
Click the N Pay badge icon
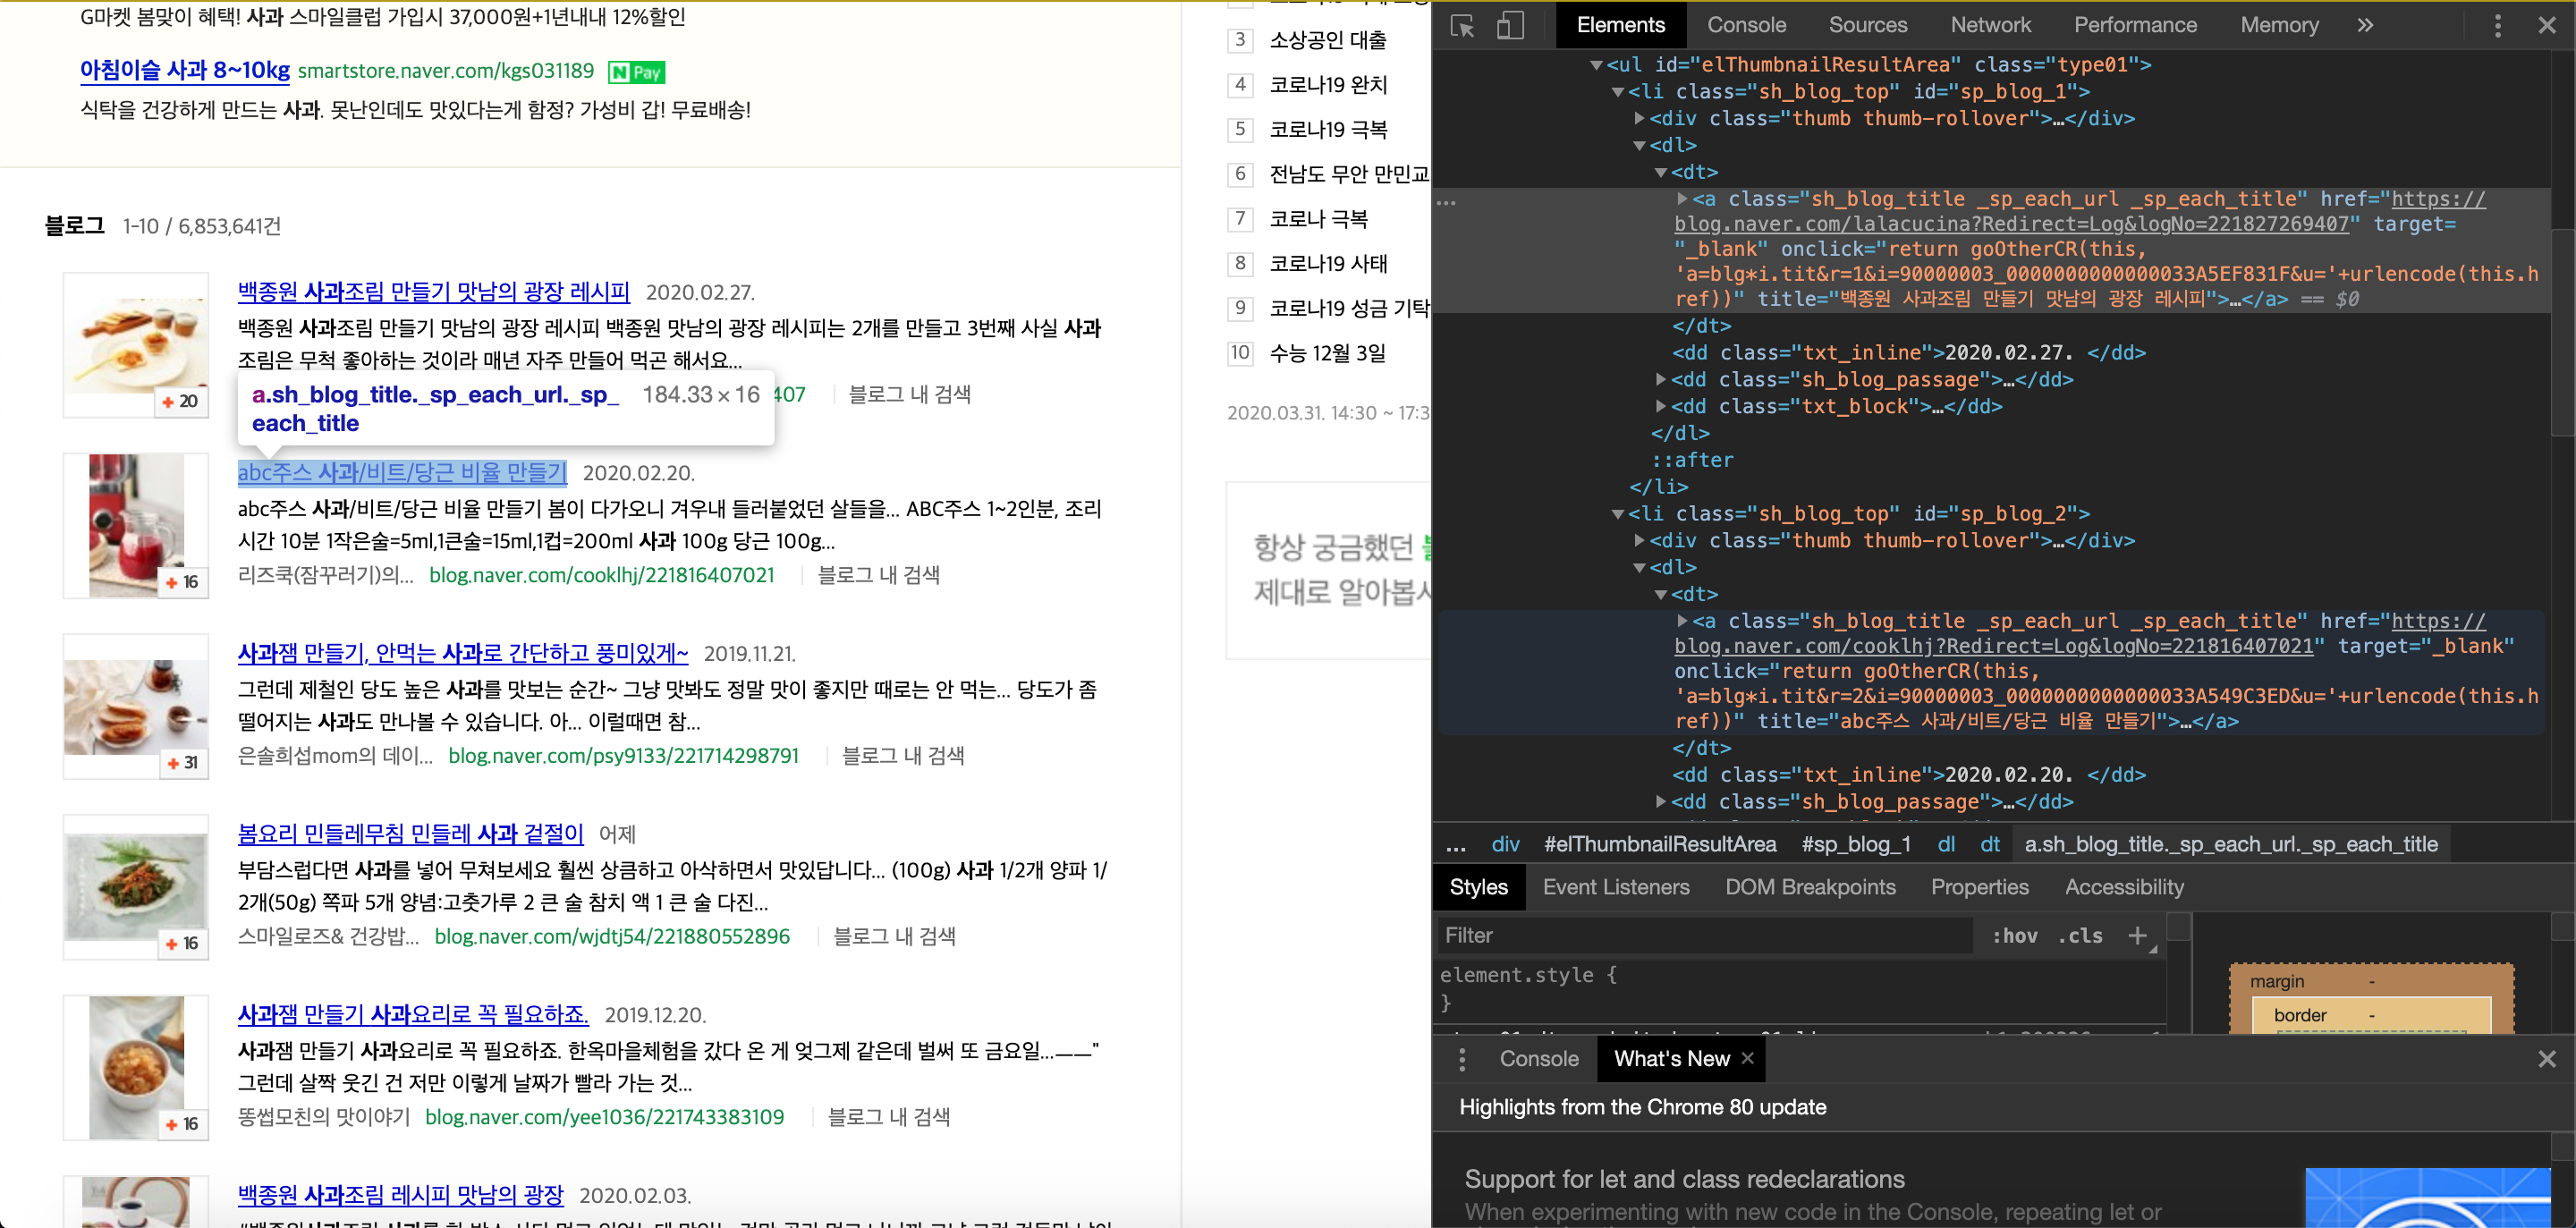click(637, 72)
